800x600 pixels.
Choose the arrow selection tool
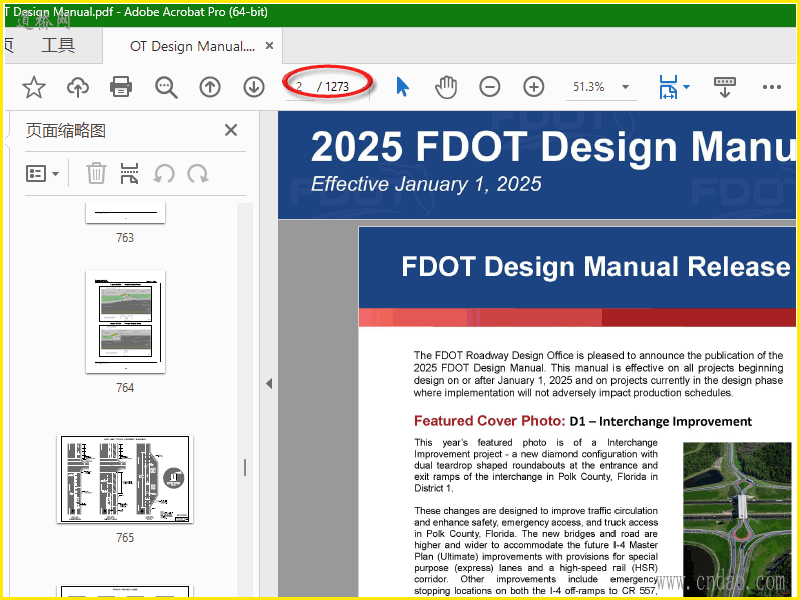click(x=402, y=87)
